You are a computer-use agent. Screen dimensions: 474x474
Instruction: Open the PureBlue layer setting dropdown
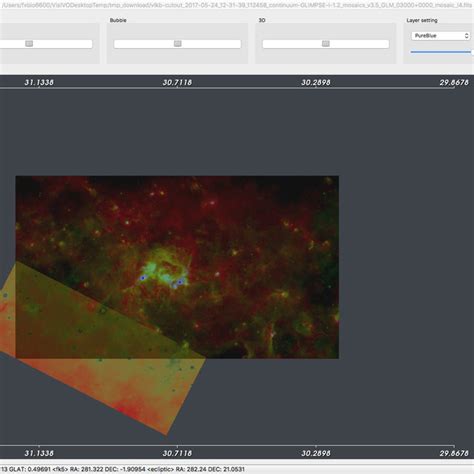tap(441, 36)
